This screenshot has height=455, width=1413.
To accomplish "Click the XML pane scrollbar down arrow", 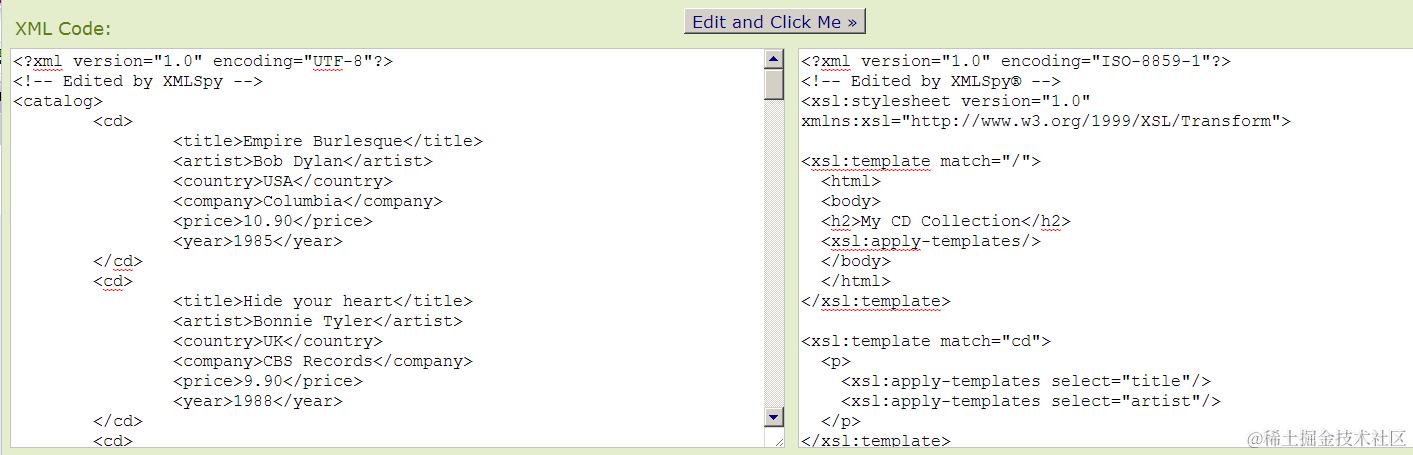I will (774, 417).
